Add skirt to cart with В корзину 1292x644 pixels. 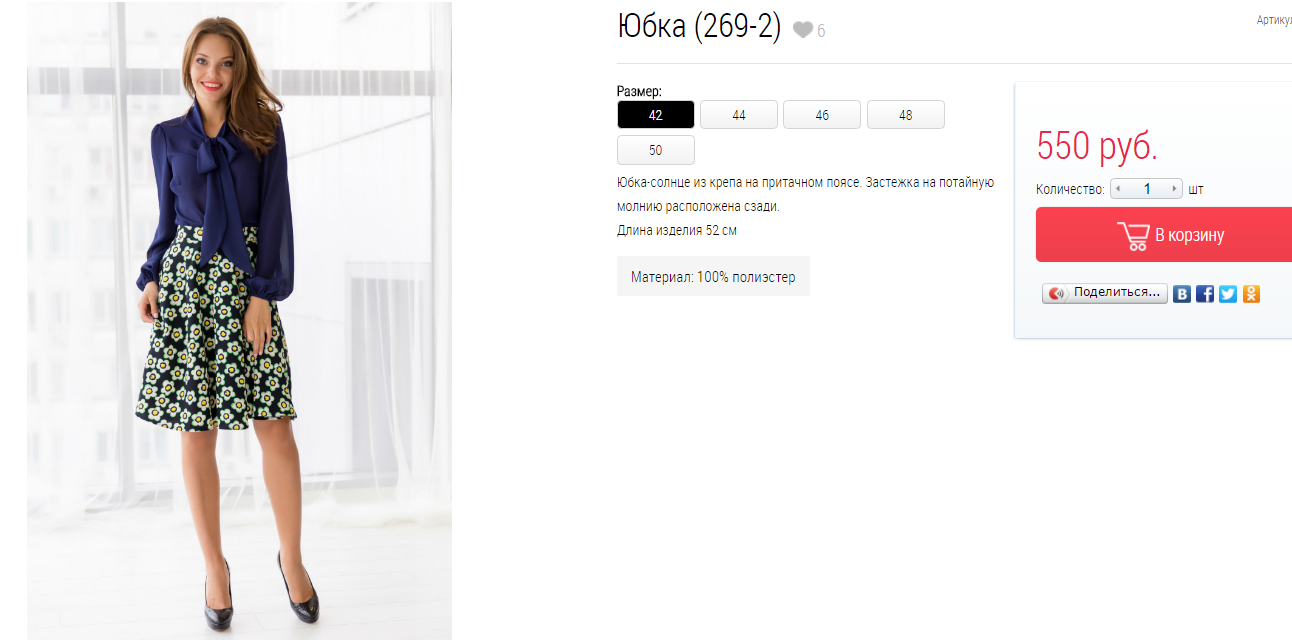click(1164, 235)
